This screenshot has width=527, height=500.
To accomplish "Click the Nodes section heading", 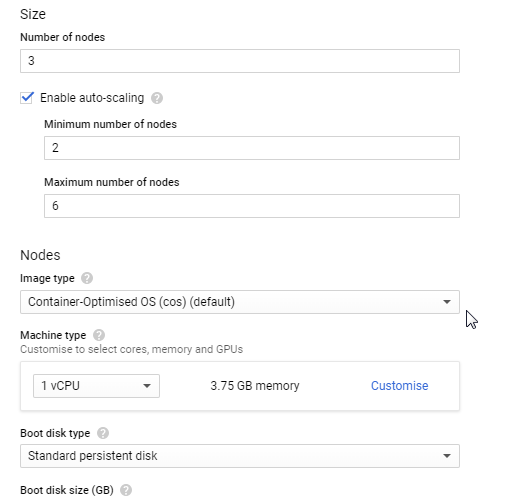I will [40, 255].
